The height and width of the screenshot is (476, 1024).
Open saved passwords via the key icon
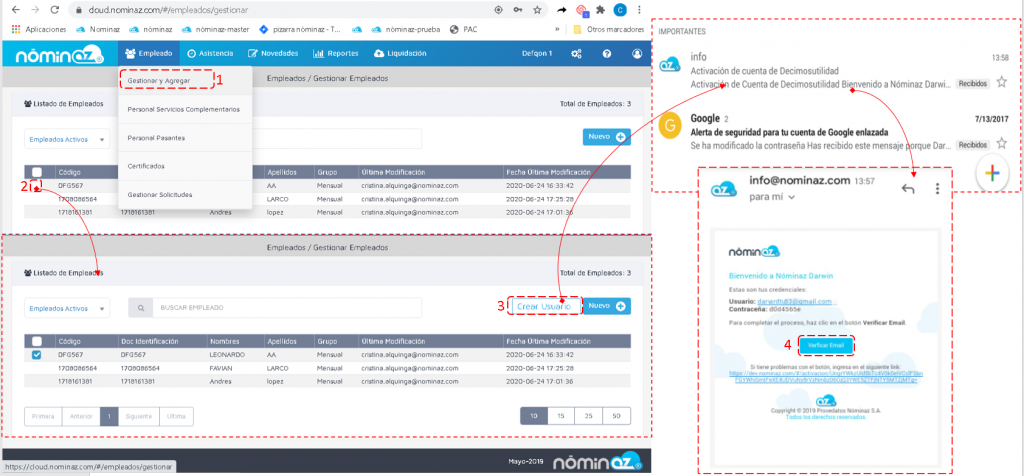click(518, 10)
